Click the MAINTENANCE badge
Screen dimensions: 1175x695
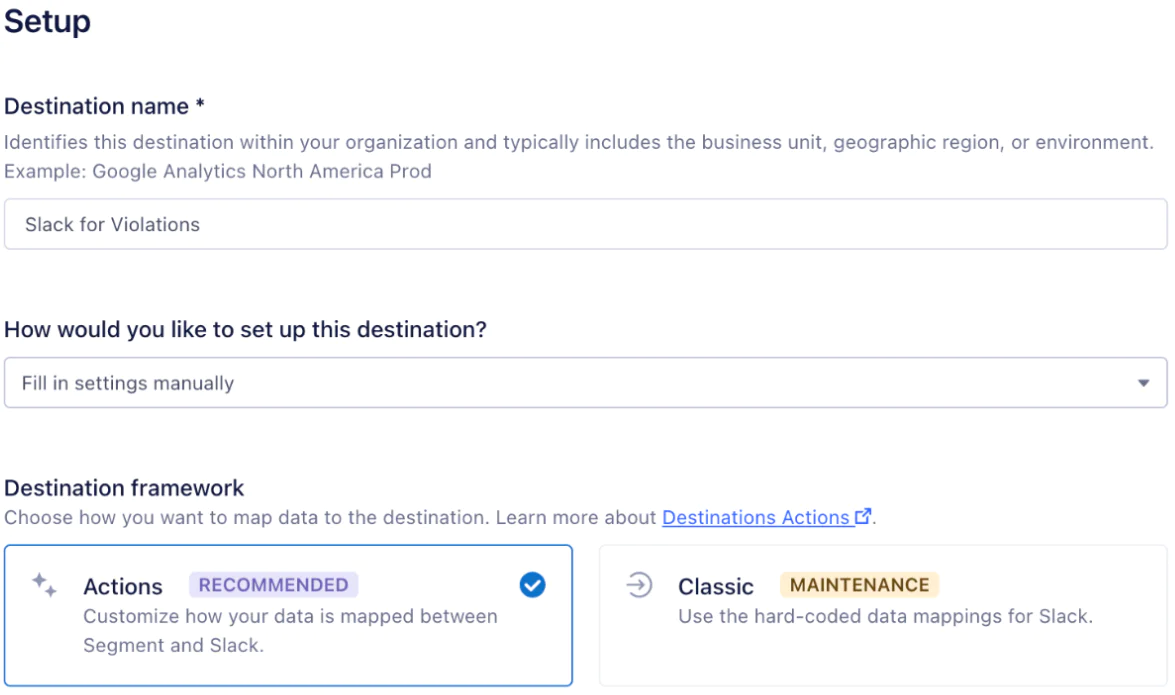coord(859,585)
